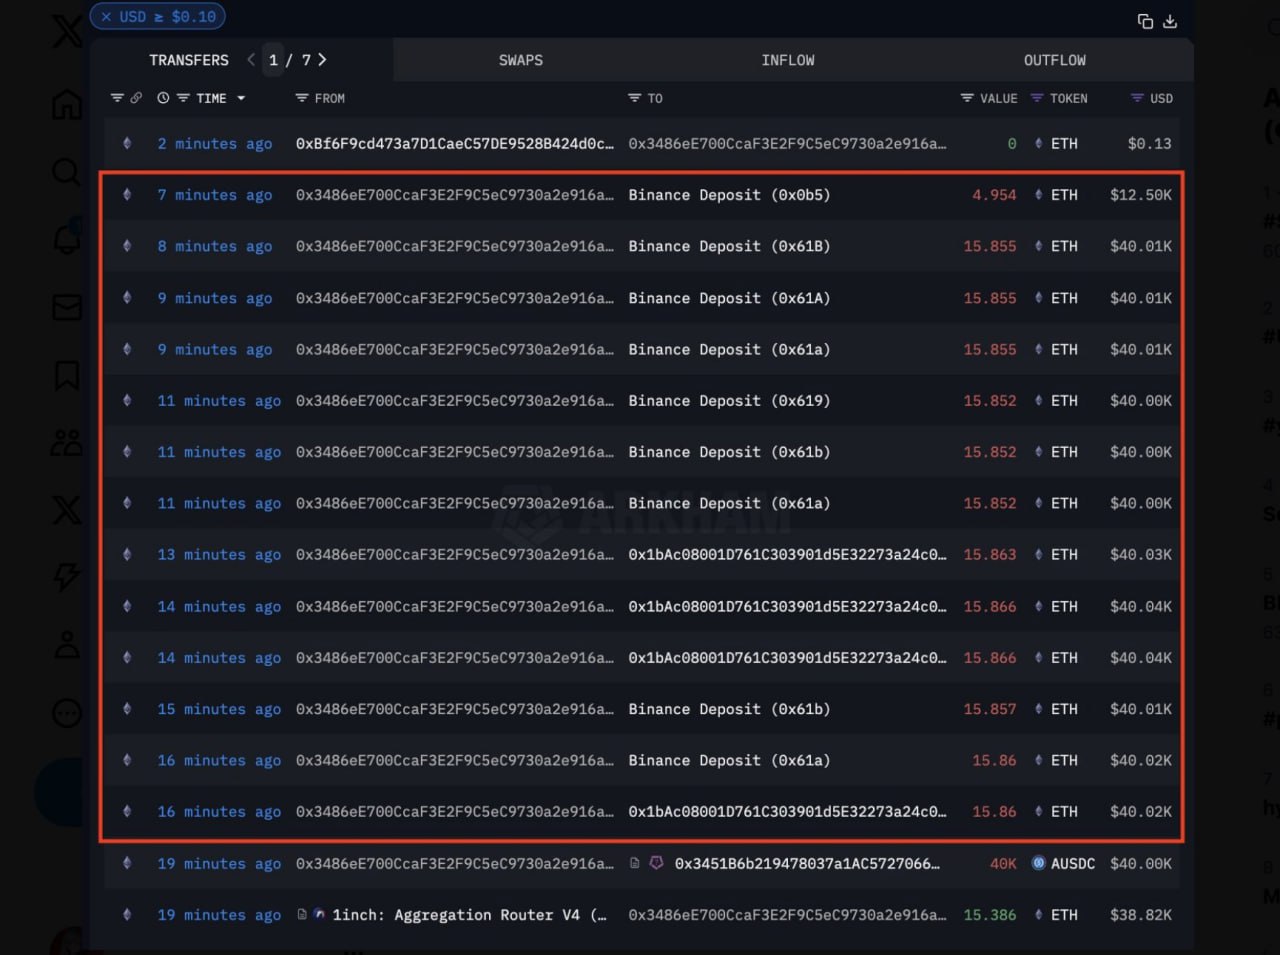Open the Binance Deposit (0x619) entity
Screen dimensions: 1280x955
[x=729, y=401]
